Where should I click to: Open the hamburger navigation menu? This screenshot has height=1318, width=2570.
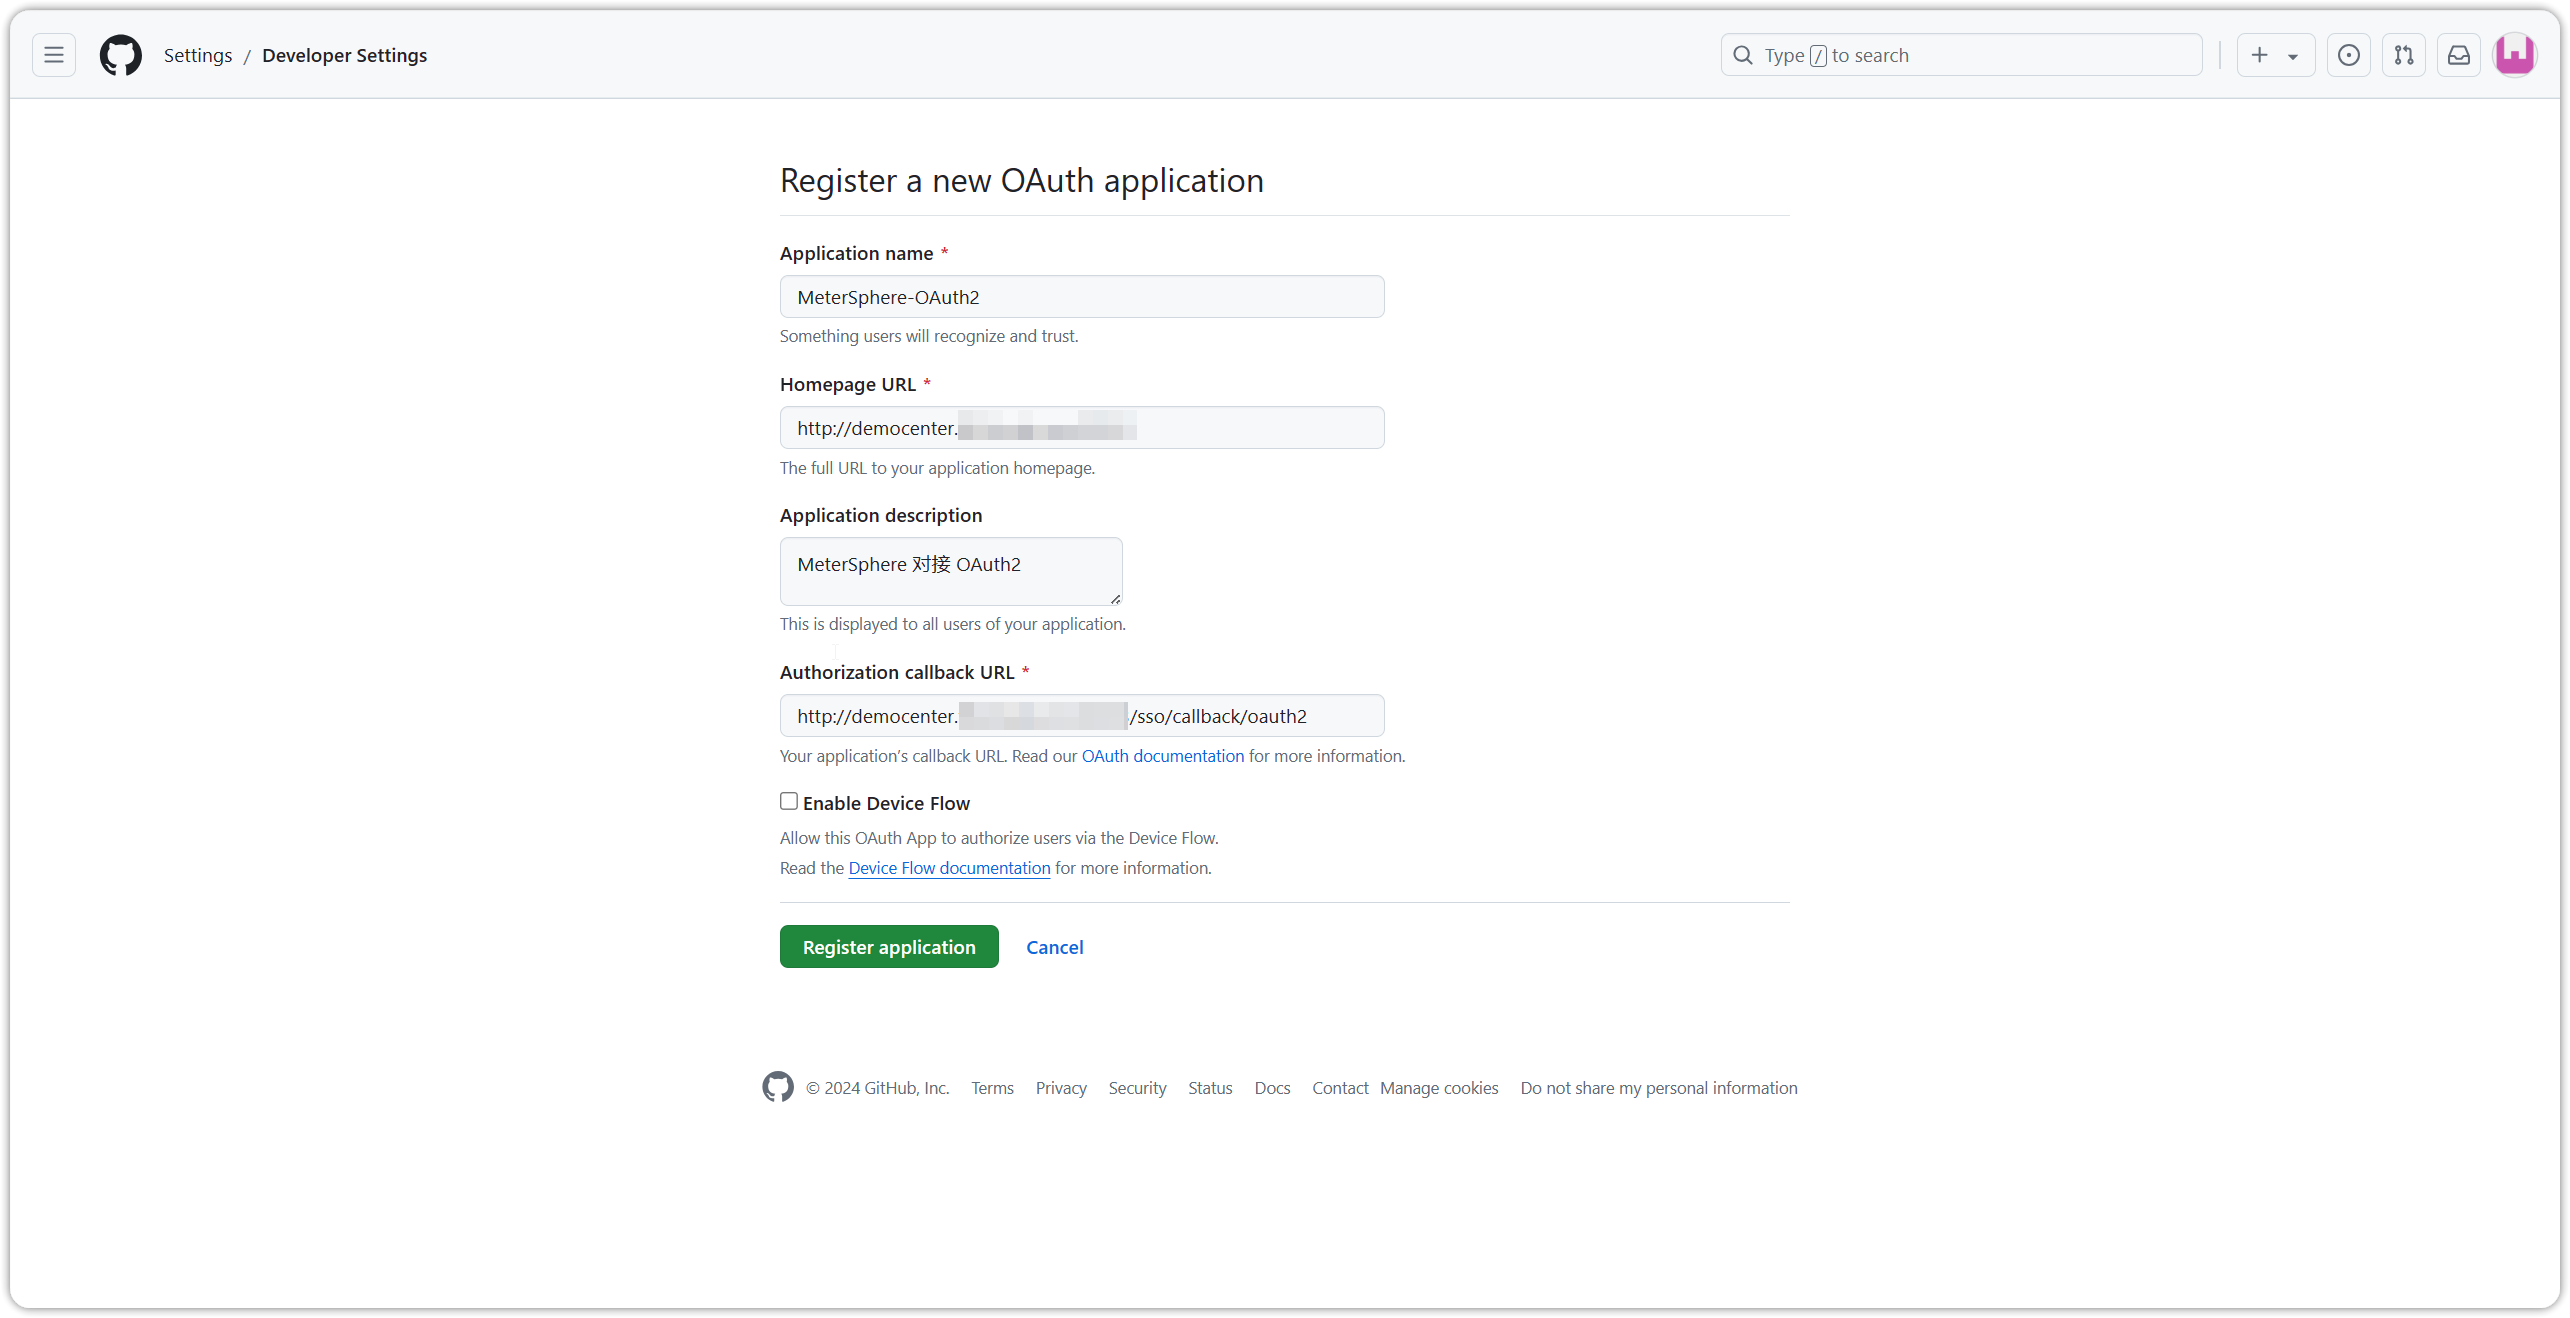[x=54, y=55]
